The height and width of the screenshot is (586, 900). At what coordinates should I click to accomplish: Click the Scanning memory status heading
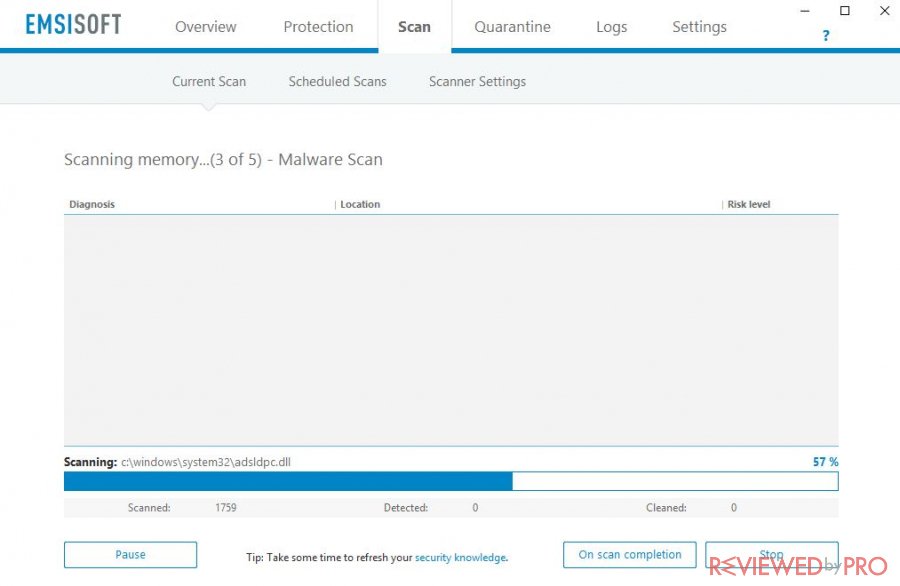coord(223,160)
